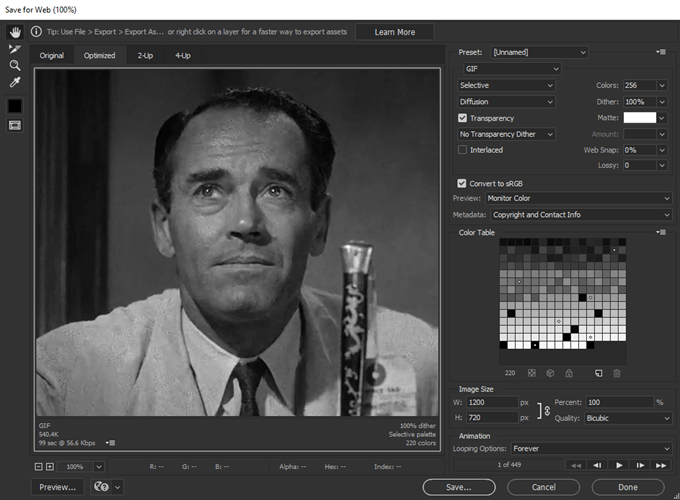
Task: Switch to the Original tab
Action: tap(52, 56)
